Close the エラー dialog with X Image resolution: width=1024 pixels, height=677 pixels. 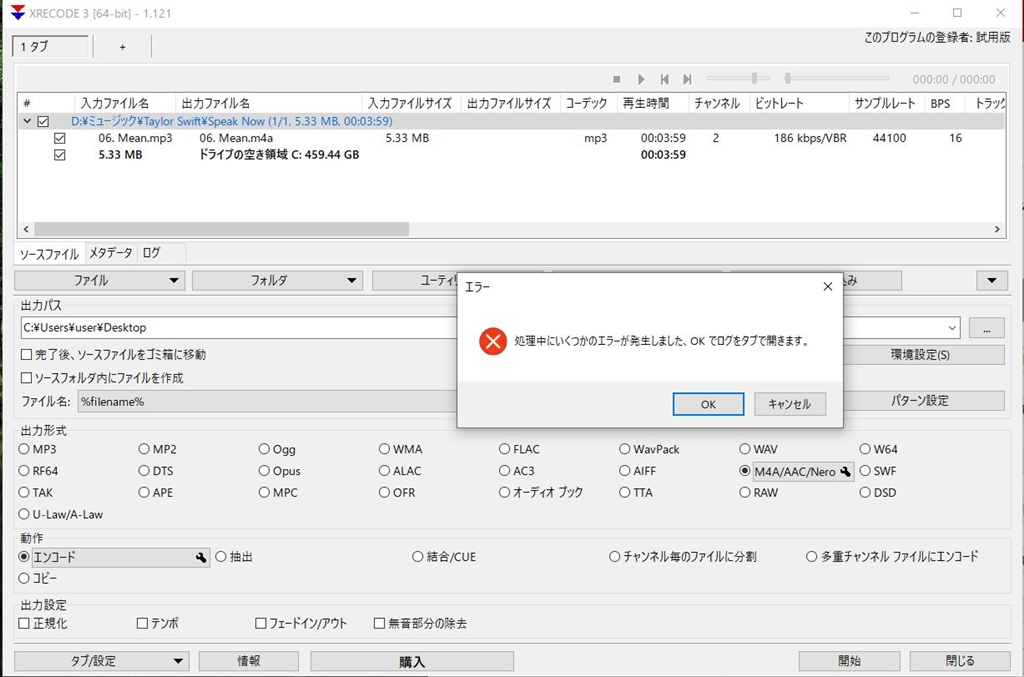[827, 287]
